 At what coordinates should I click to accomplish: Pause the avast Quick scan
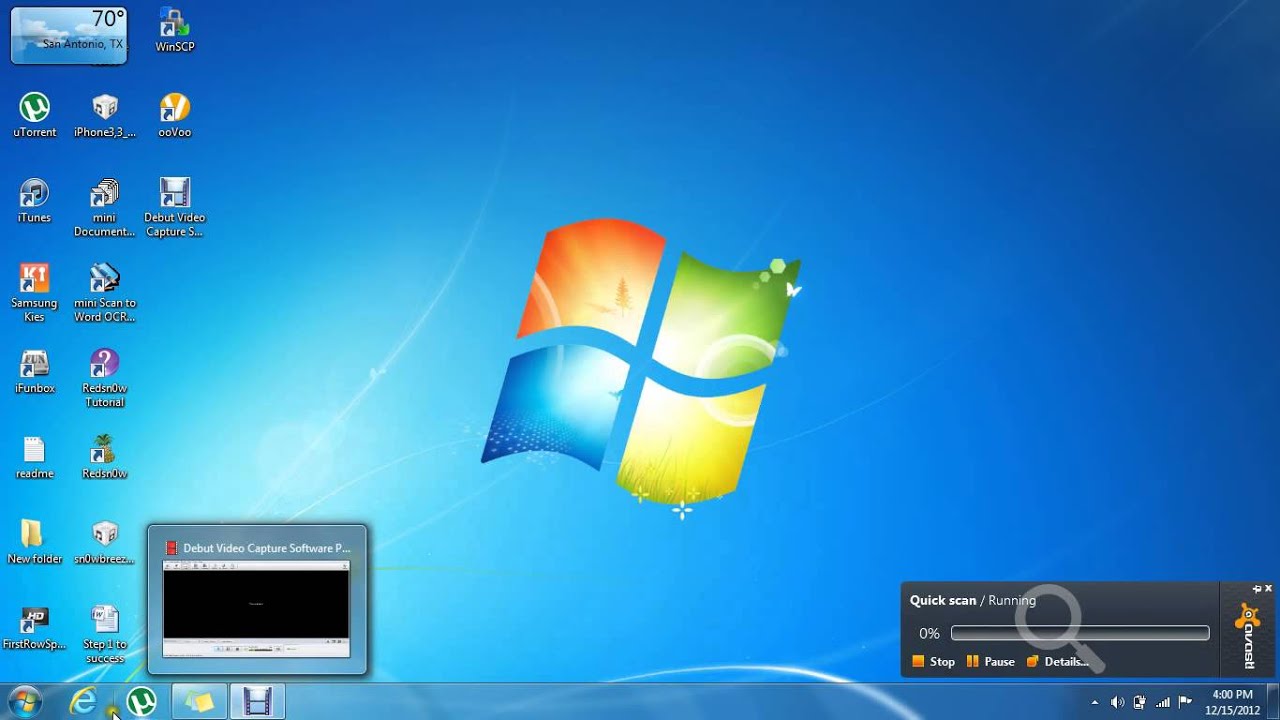(991, 661)
